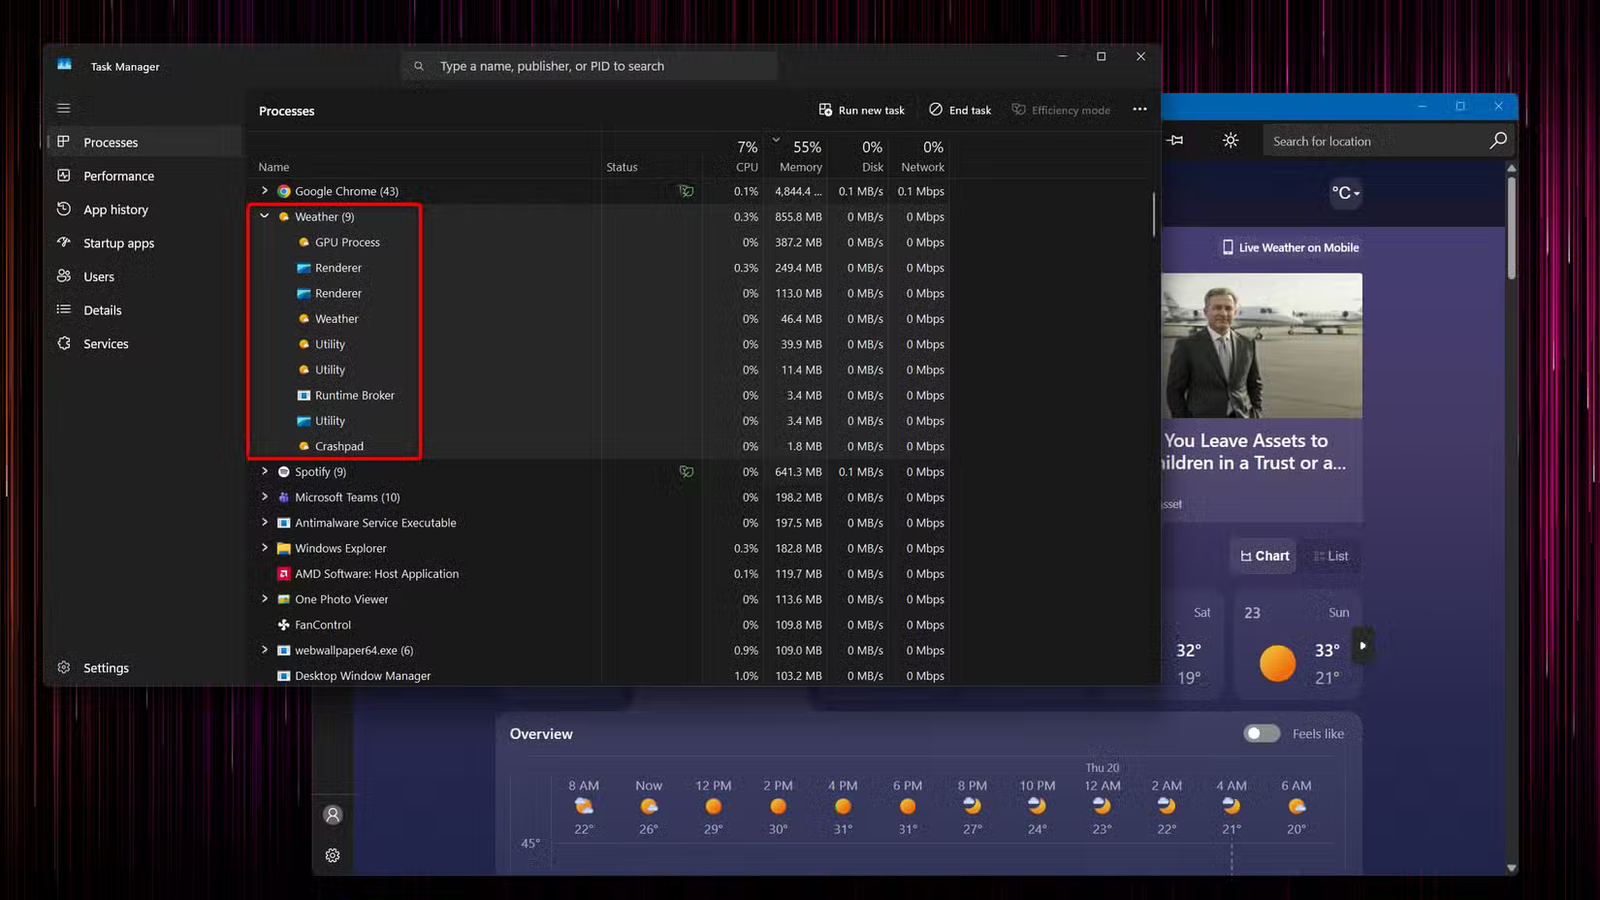Click the Windows Explorer folder icon
Screen dimensions: 1600x900
point(284,548)
